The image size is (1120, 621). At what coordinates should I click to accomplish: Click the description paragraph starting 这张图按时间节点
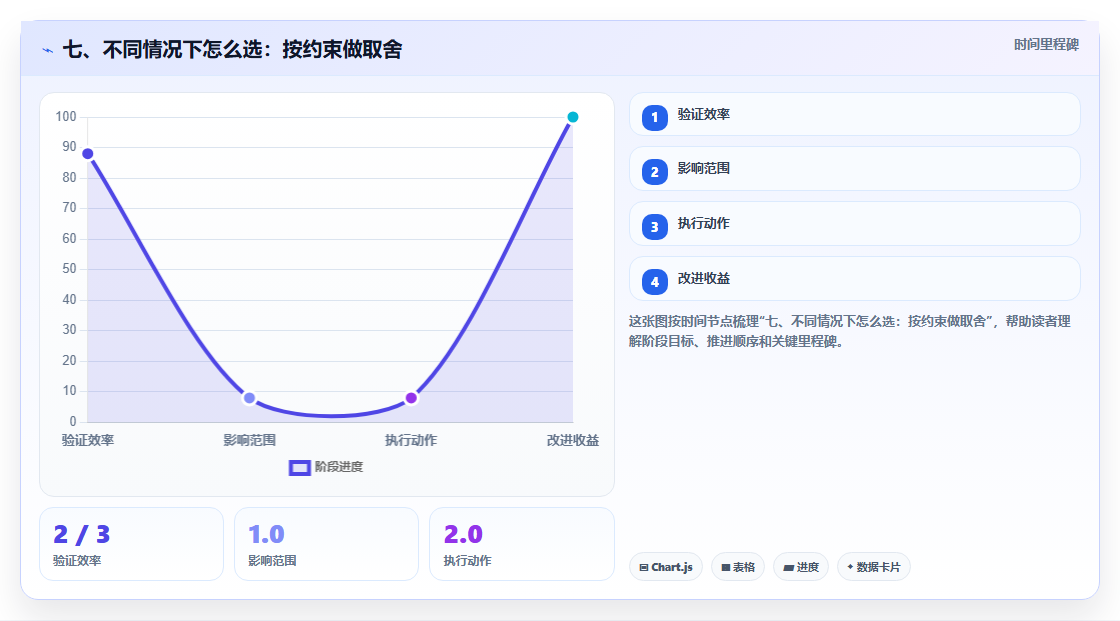point(850,331)
